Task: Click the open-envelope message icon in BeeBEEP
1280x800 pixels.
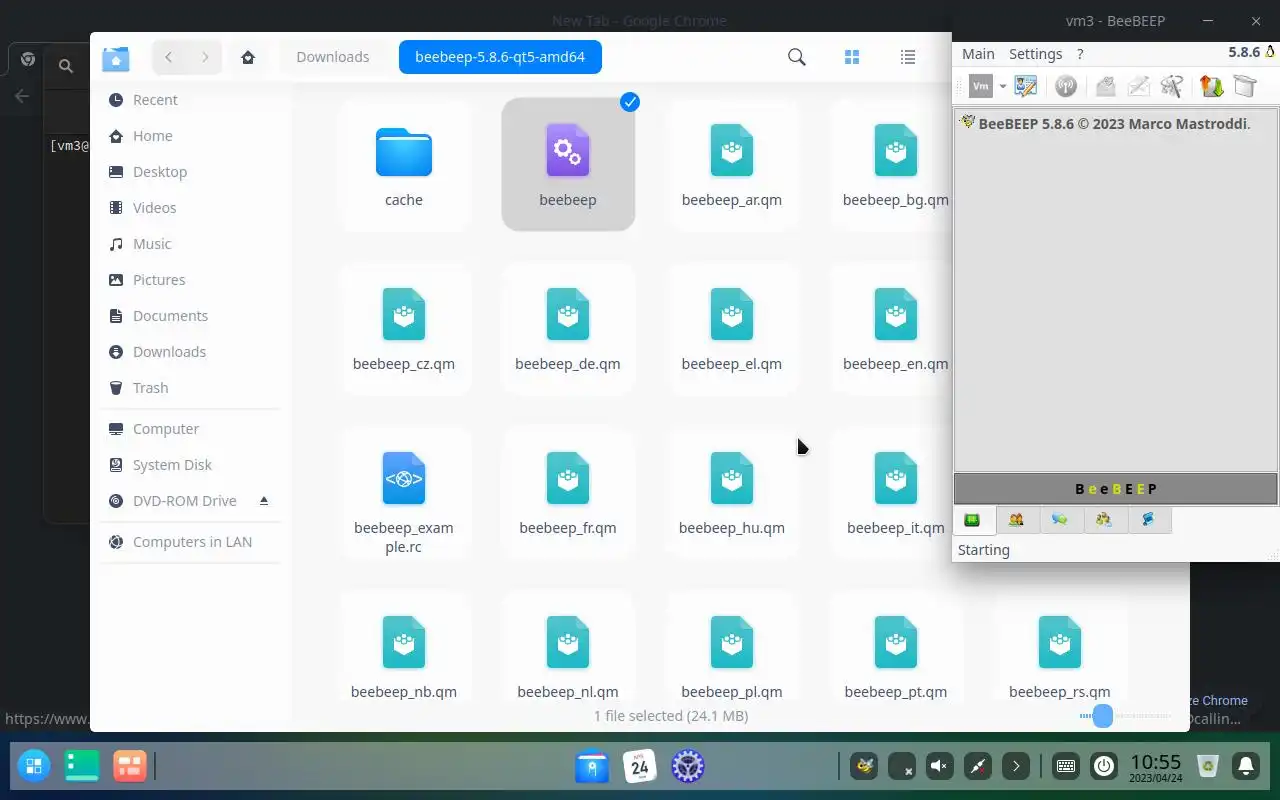Action: 1105,86
